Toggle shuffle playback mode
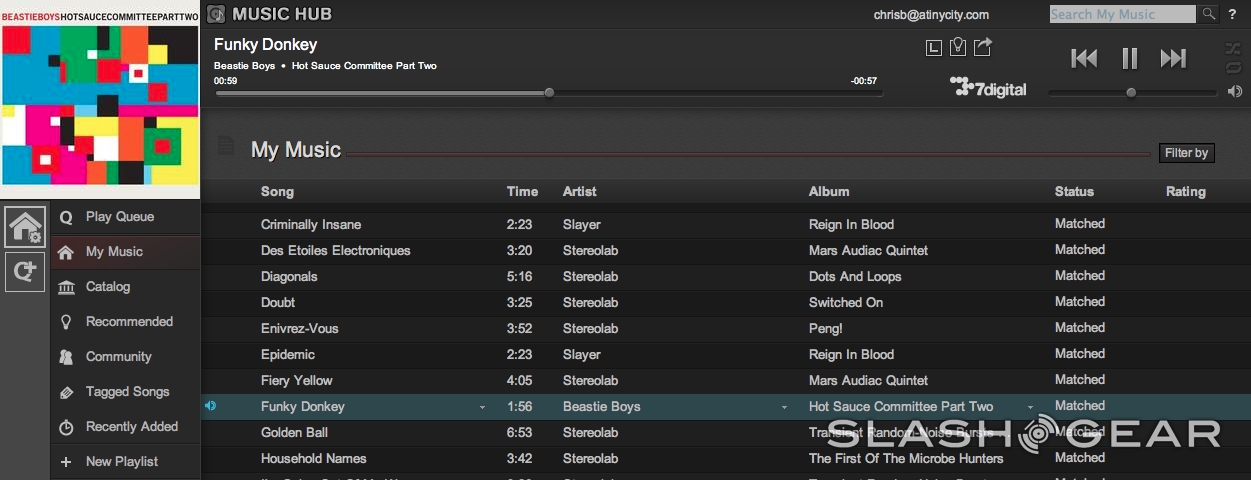Screen dimensions: 1251x480 tap(1233, 48)
